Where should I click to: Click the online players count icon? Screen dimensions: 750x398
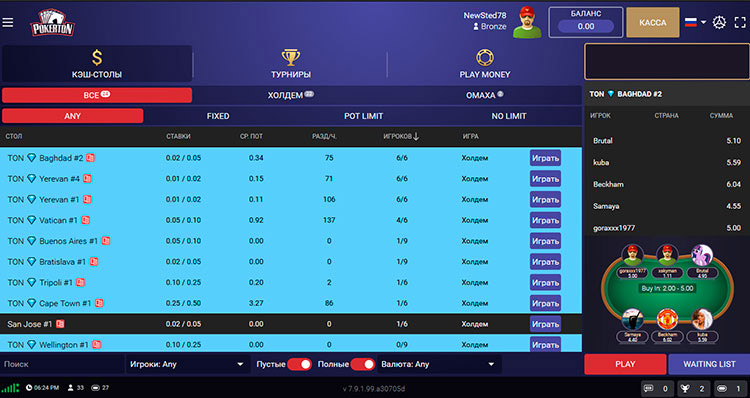coord(71,387)
